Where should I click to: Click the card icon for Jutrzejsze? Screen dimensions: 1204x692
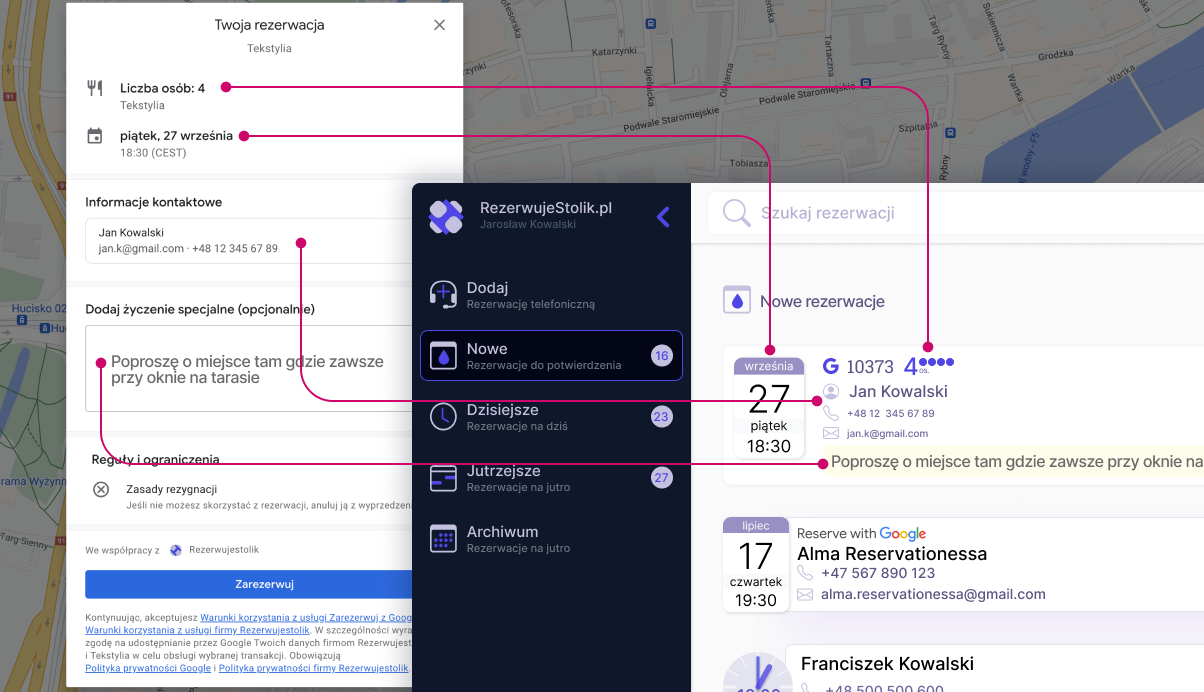(x=443, y=478)
